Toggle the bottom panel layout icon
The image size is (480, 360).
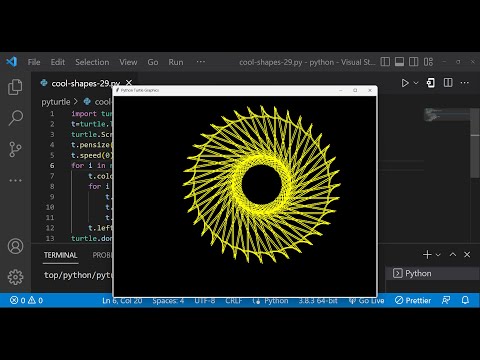399,62
